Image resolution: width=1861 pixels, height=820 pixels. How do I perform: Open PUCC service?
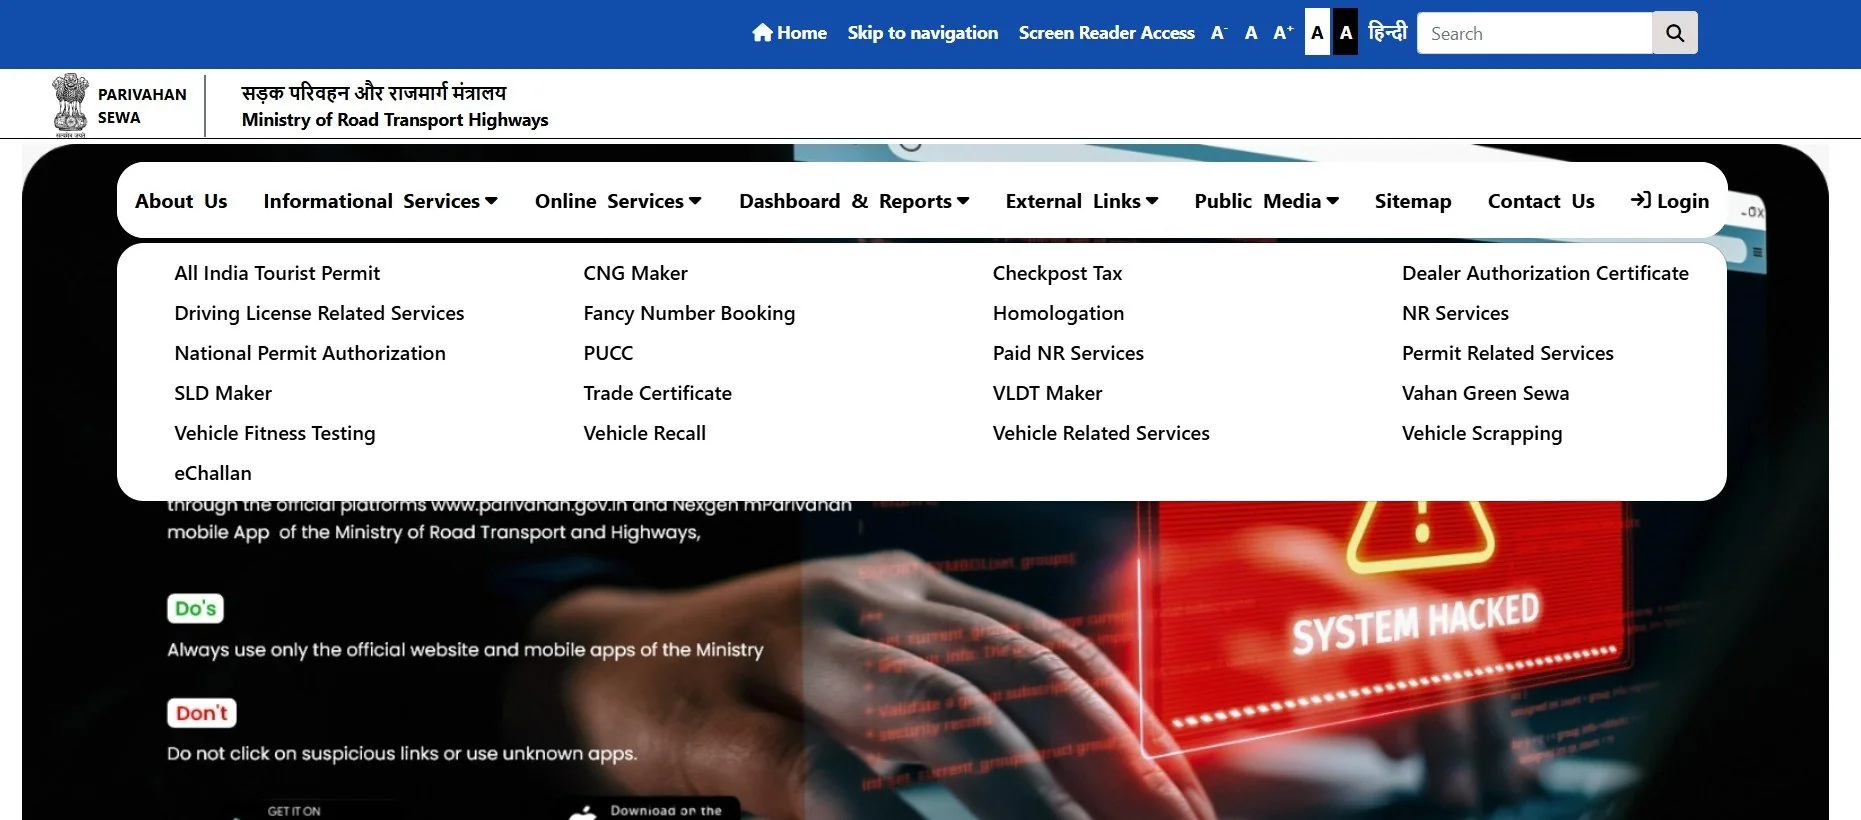coord(608,353)
